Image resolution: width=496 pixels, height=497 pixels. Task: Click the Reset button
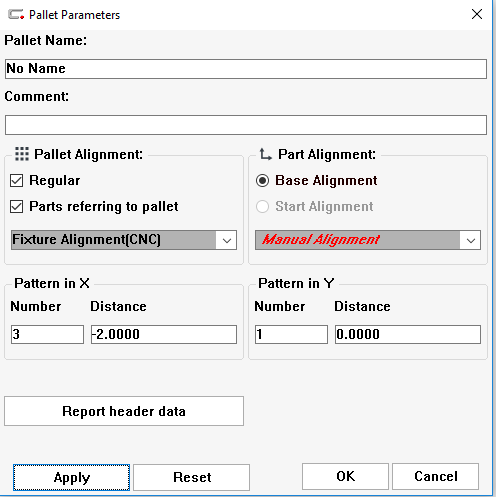pos(192,477)
